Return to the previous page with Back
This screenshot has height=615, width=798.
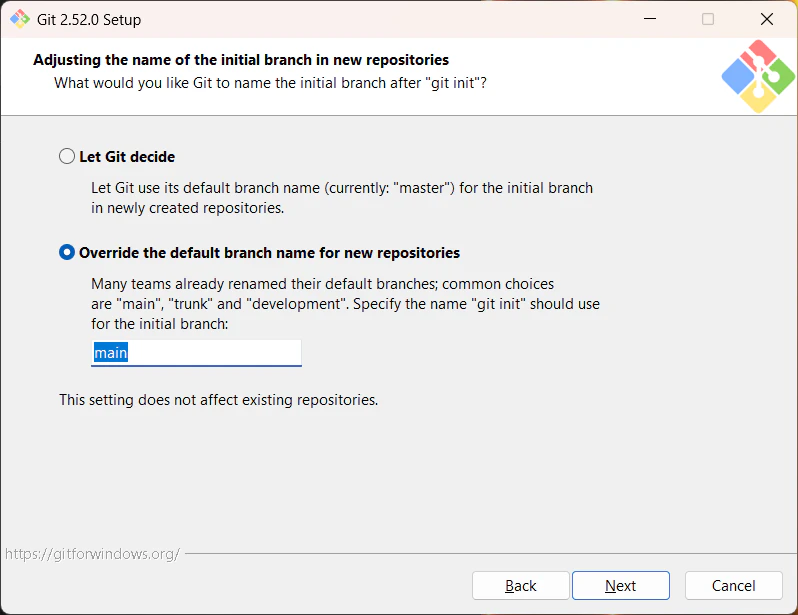(x=520, y=585)
